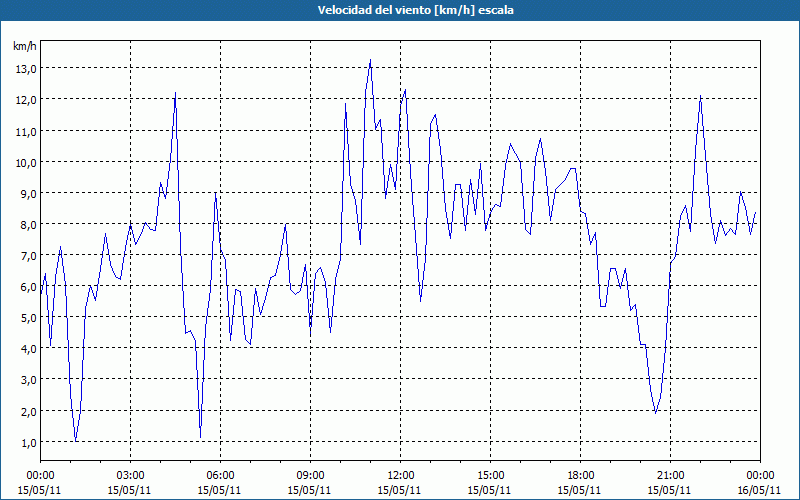The height and width of the screenshot is (500, 800).
Task: Click the 6,0 y-axis label
Action: click(x=29, y=287)
